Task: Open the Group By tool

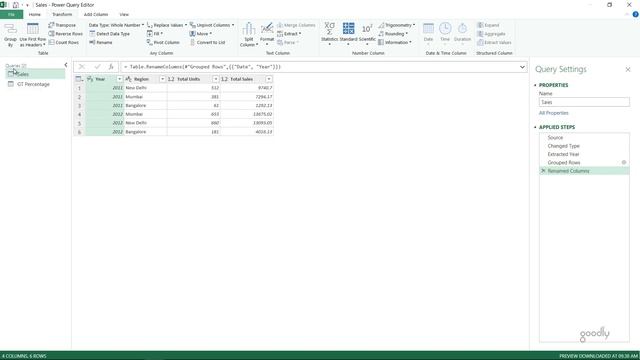Action: (10, 35)
